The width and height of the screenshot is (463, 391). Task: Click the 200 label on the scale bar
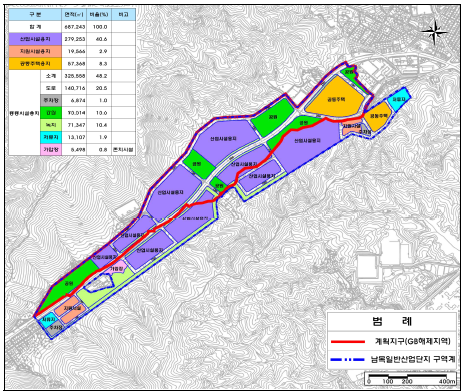click(407, 382)
